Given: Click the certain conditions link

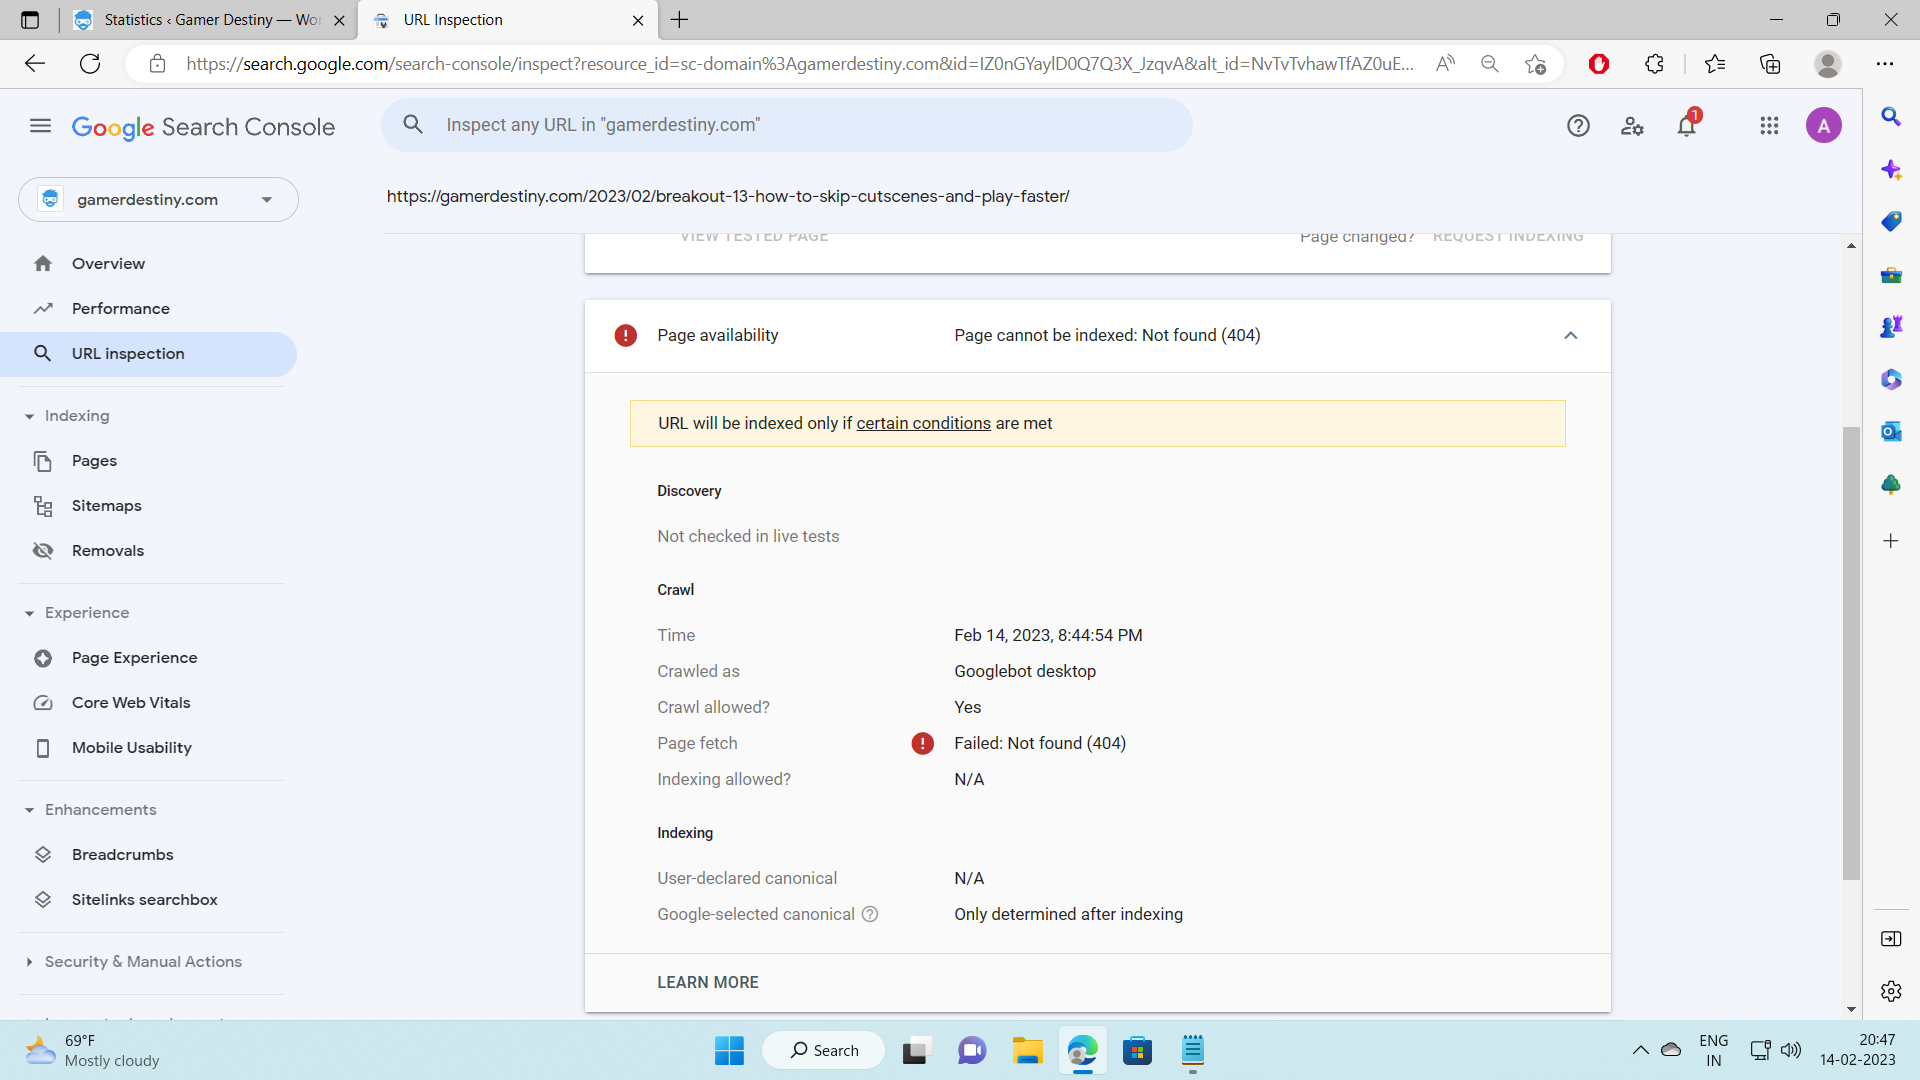Looking at the screenshot, I should click(x=923, y=423).
